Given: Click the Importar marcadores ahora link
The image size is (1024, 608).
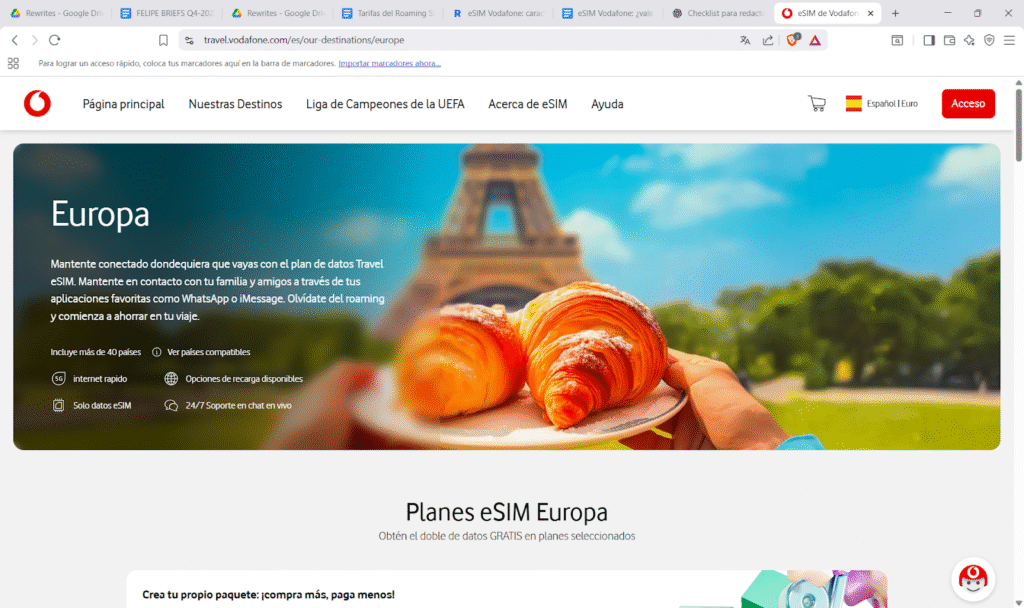Looking at the screenshot, I should tap(389, 63).
